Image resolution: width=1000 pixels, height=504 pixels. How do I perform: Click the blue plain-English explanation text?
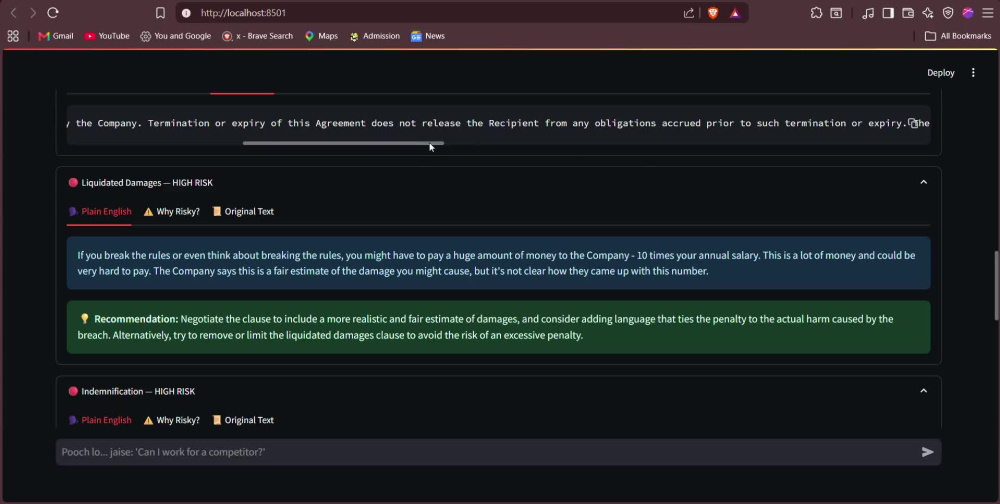point(499,263)
